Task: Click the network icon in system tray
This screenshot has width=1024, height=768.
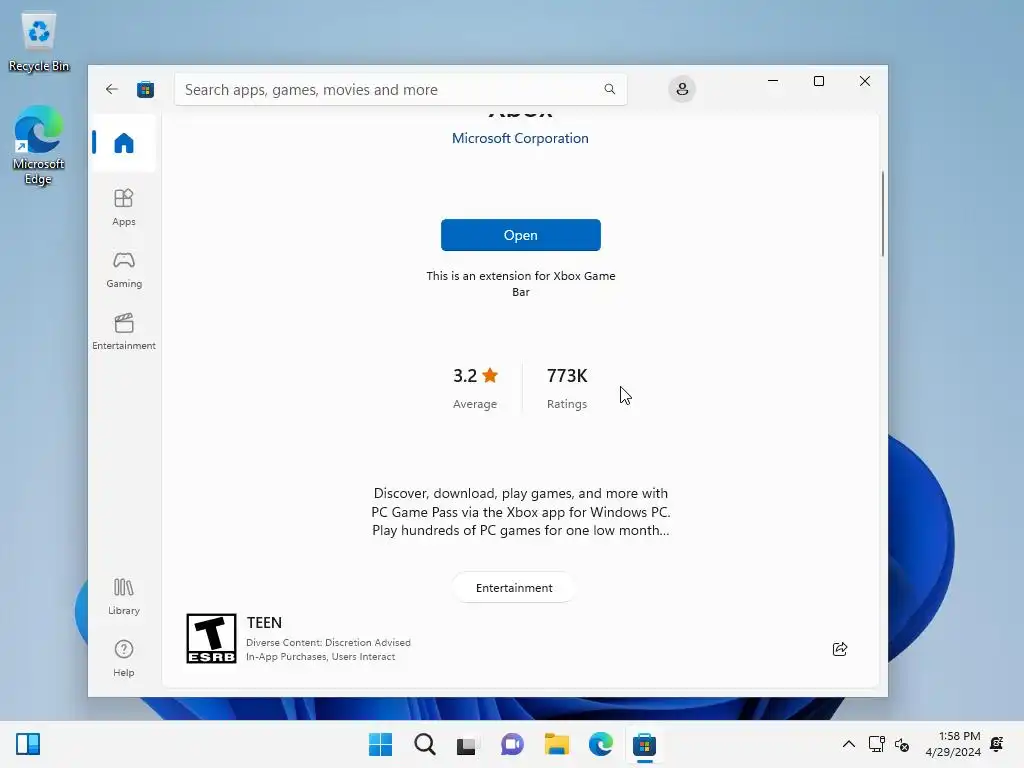Action: coord(876,744)
